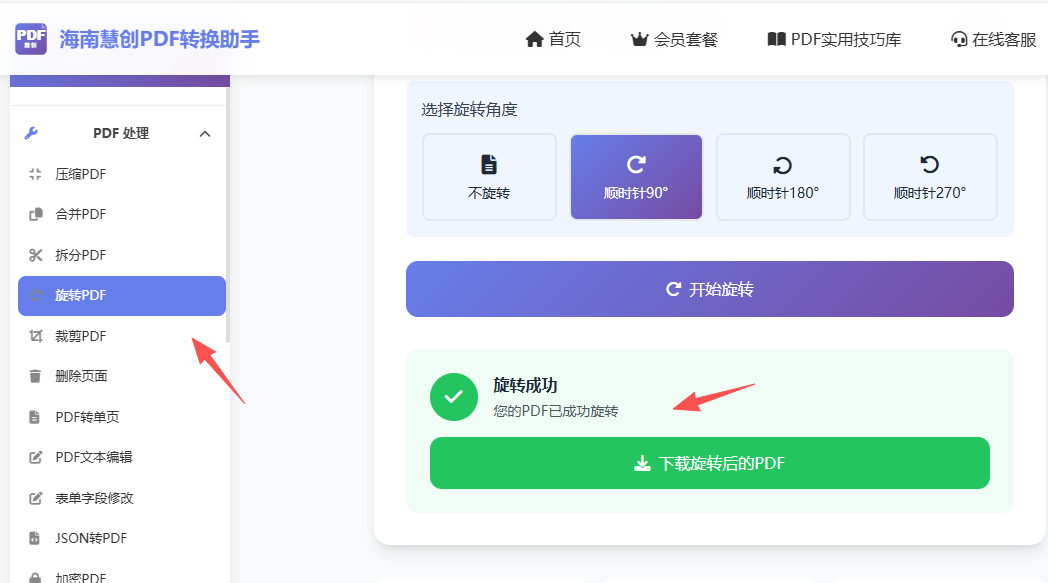1048x583 pixels.
Task: Click the edit icon beside 表单字段修改
Action: point(35,498)
